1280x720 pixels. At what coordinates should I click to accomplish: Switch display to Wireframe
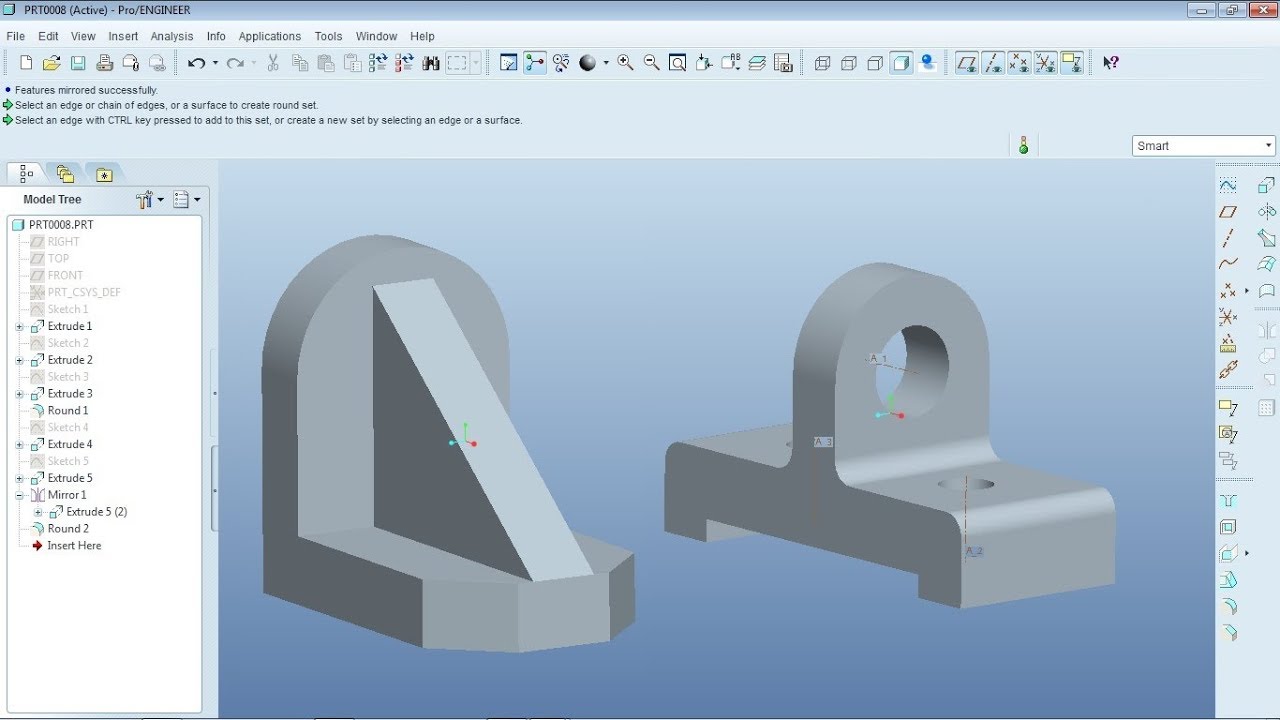pyautogui.click(x=823, y=63)
